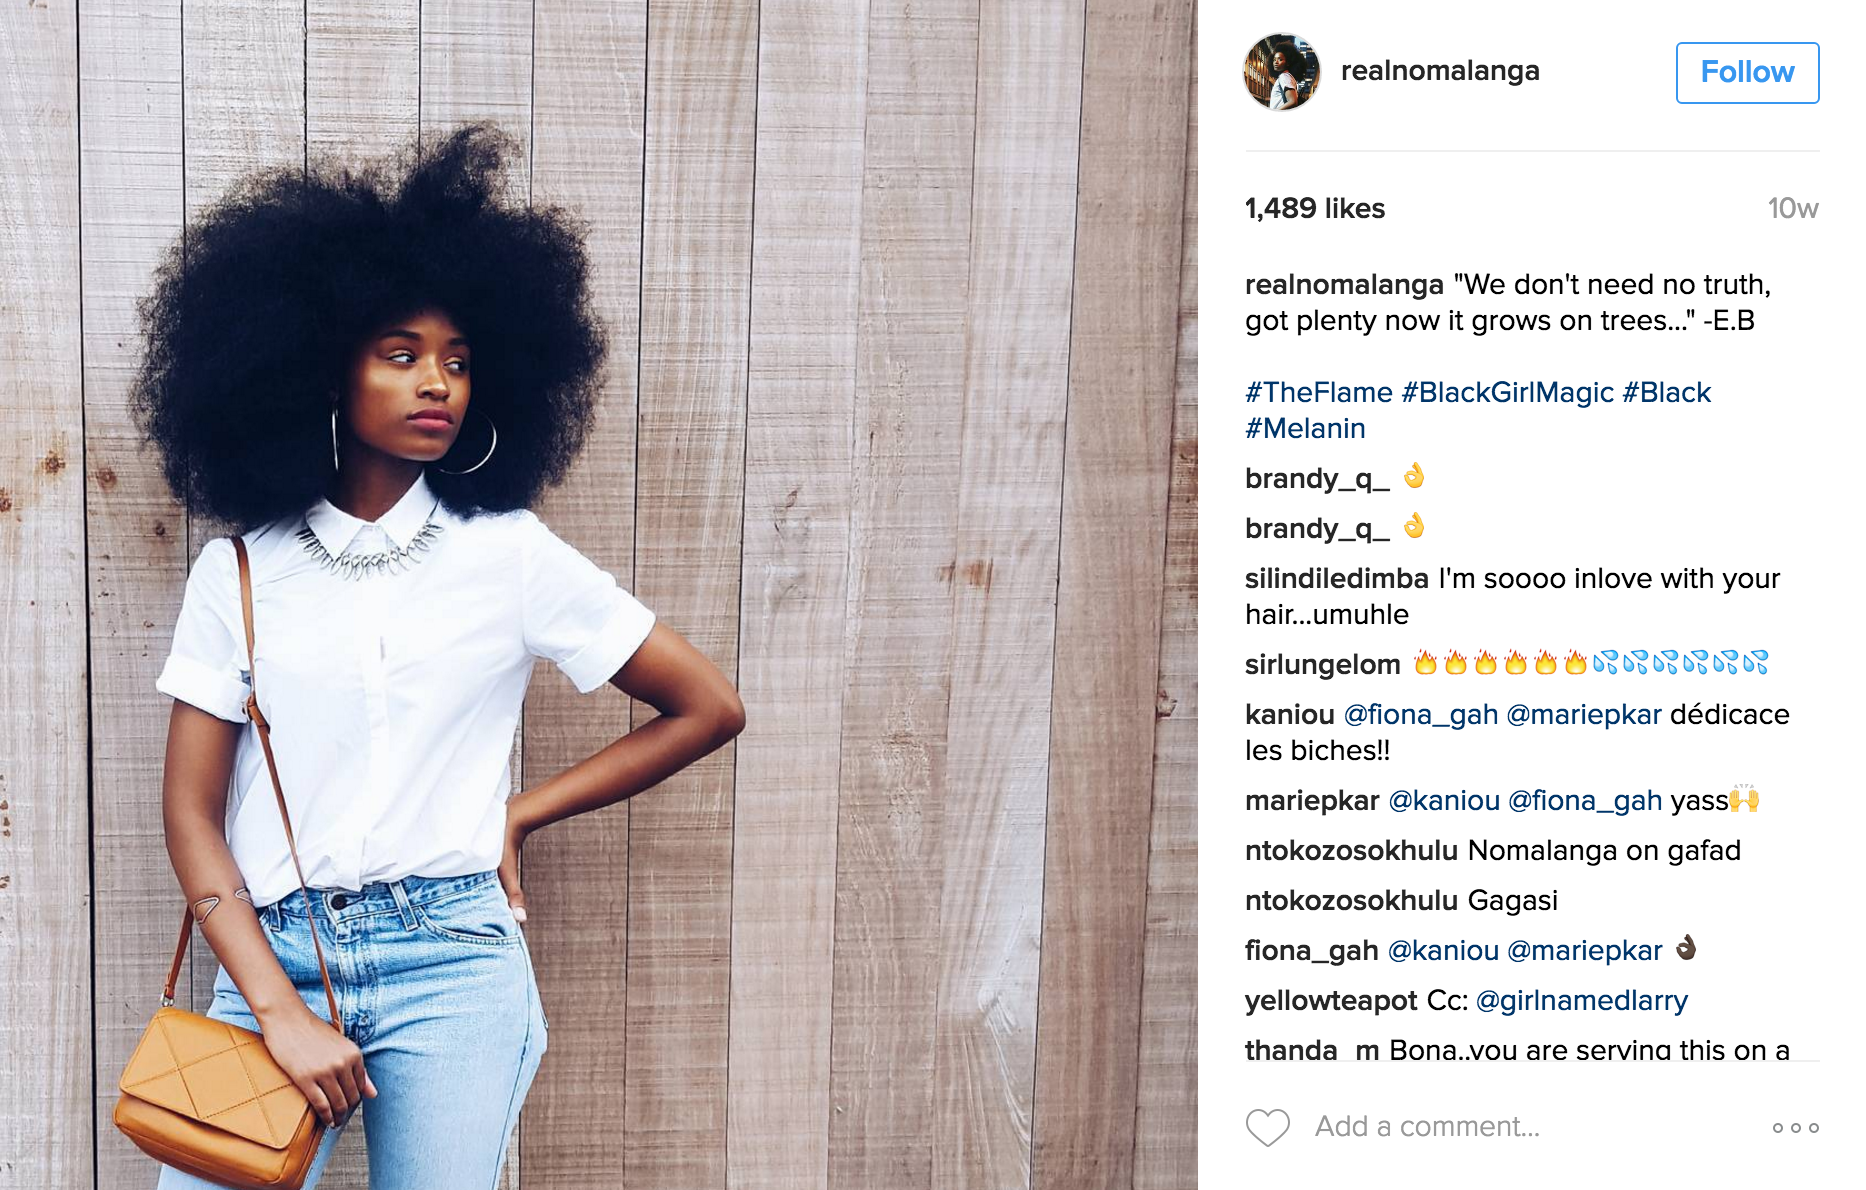Open the #Black hashtag link
This screenshot has height=1190, width=1866.
tap(1666, 392)
